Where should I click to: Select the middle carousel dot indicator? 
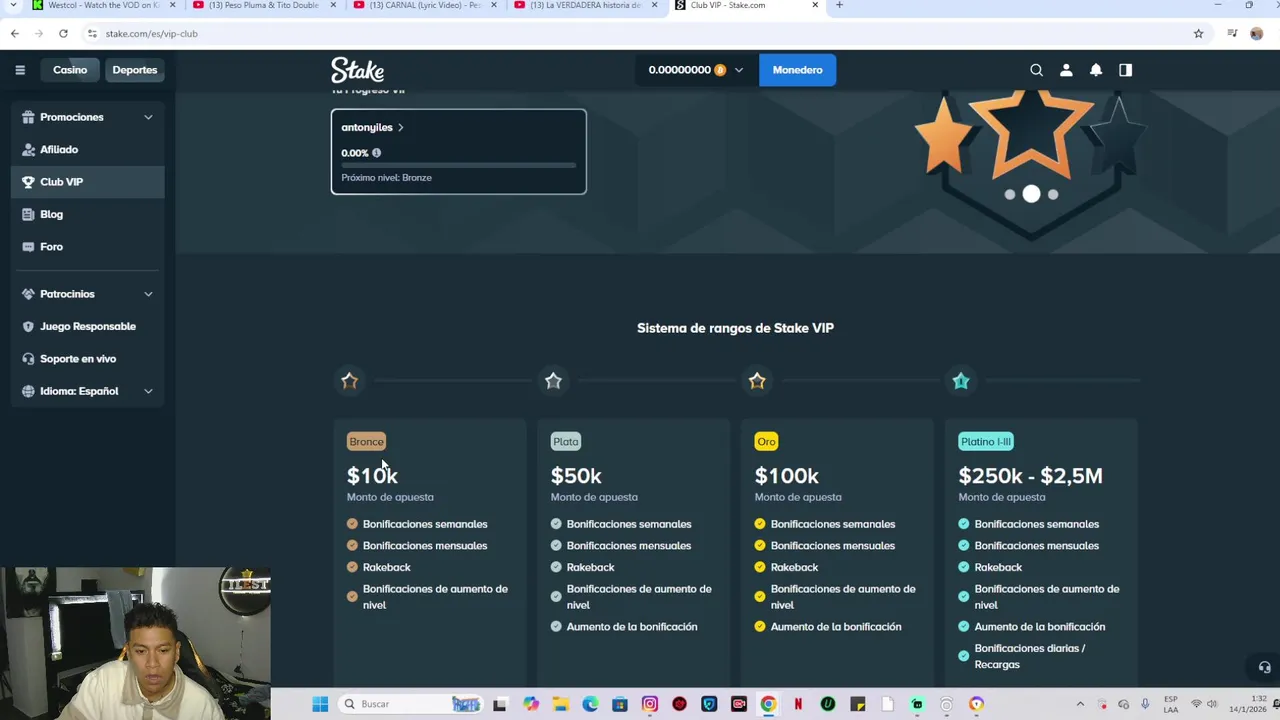click(x=1031, y=194)
